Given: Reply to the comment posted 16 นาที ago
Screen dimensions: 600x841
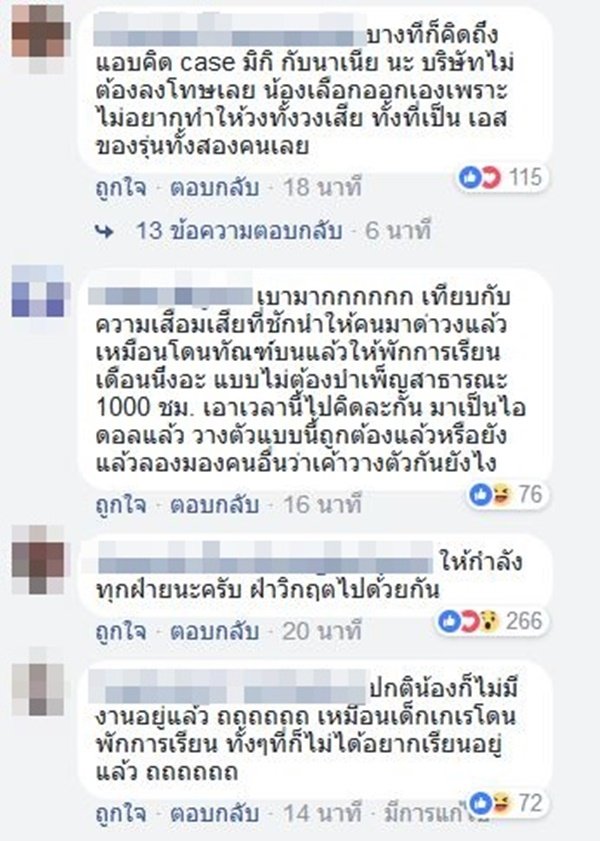Looking at the screenshot, I should point(214,505).
